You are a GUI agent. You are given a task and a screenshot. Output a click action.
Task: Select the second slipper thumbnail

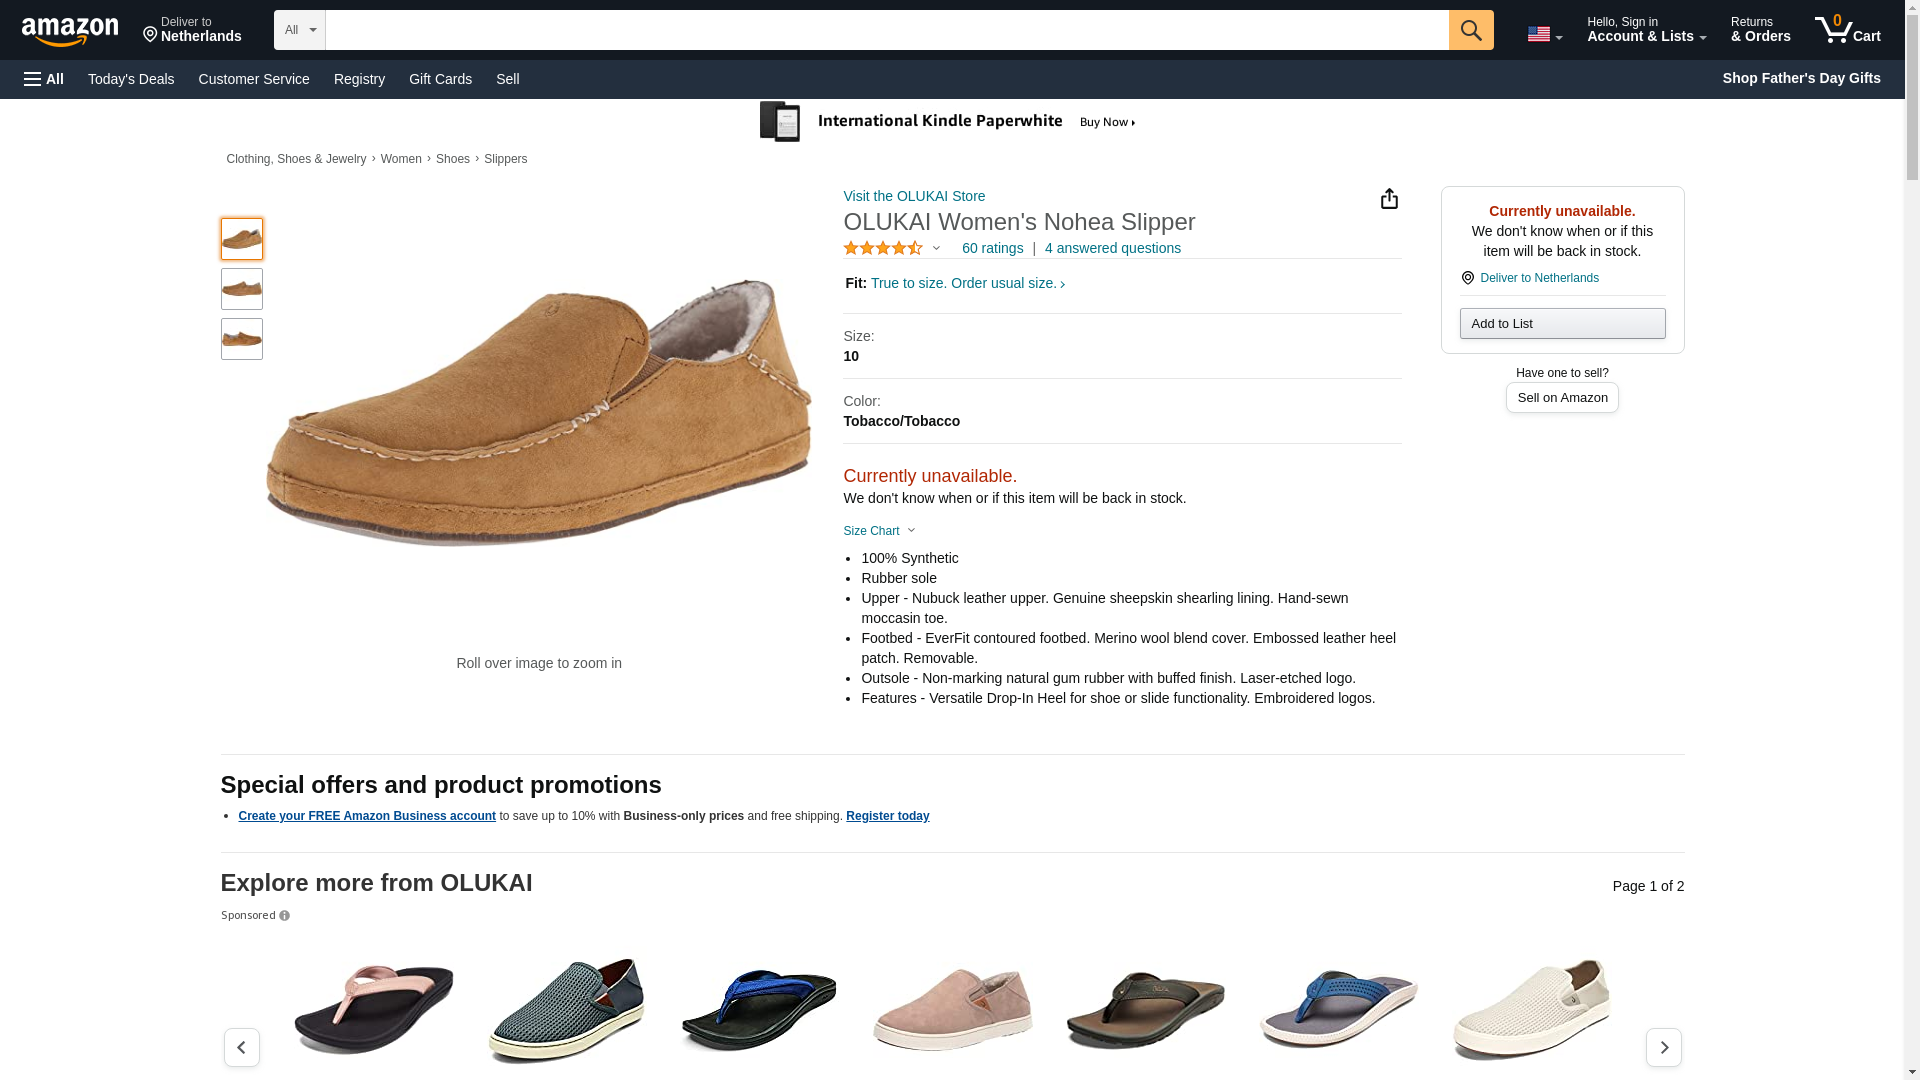(x=242, y=289)
